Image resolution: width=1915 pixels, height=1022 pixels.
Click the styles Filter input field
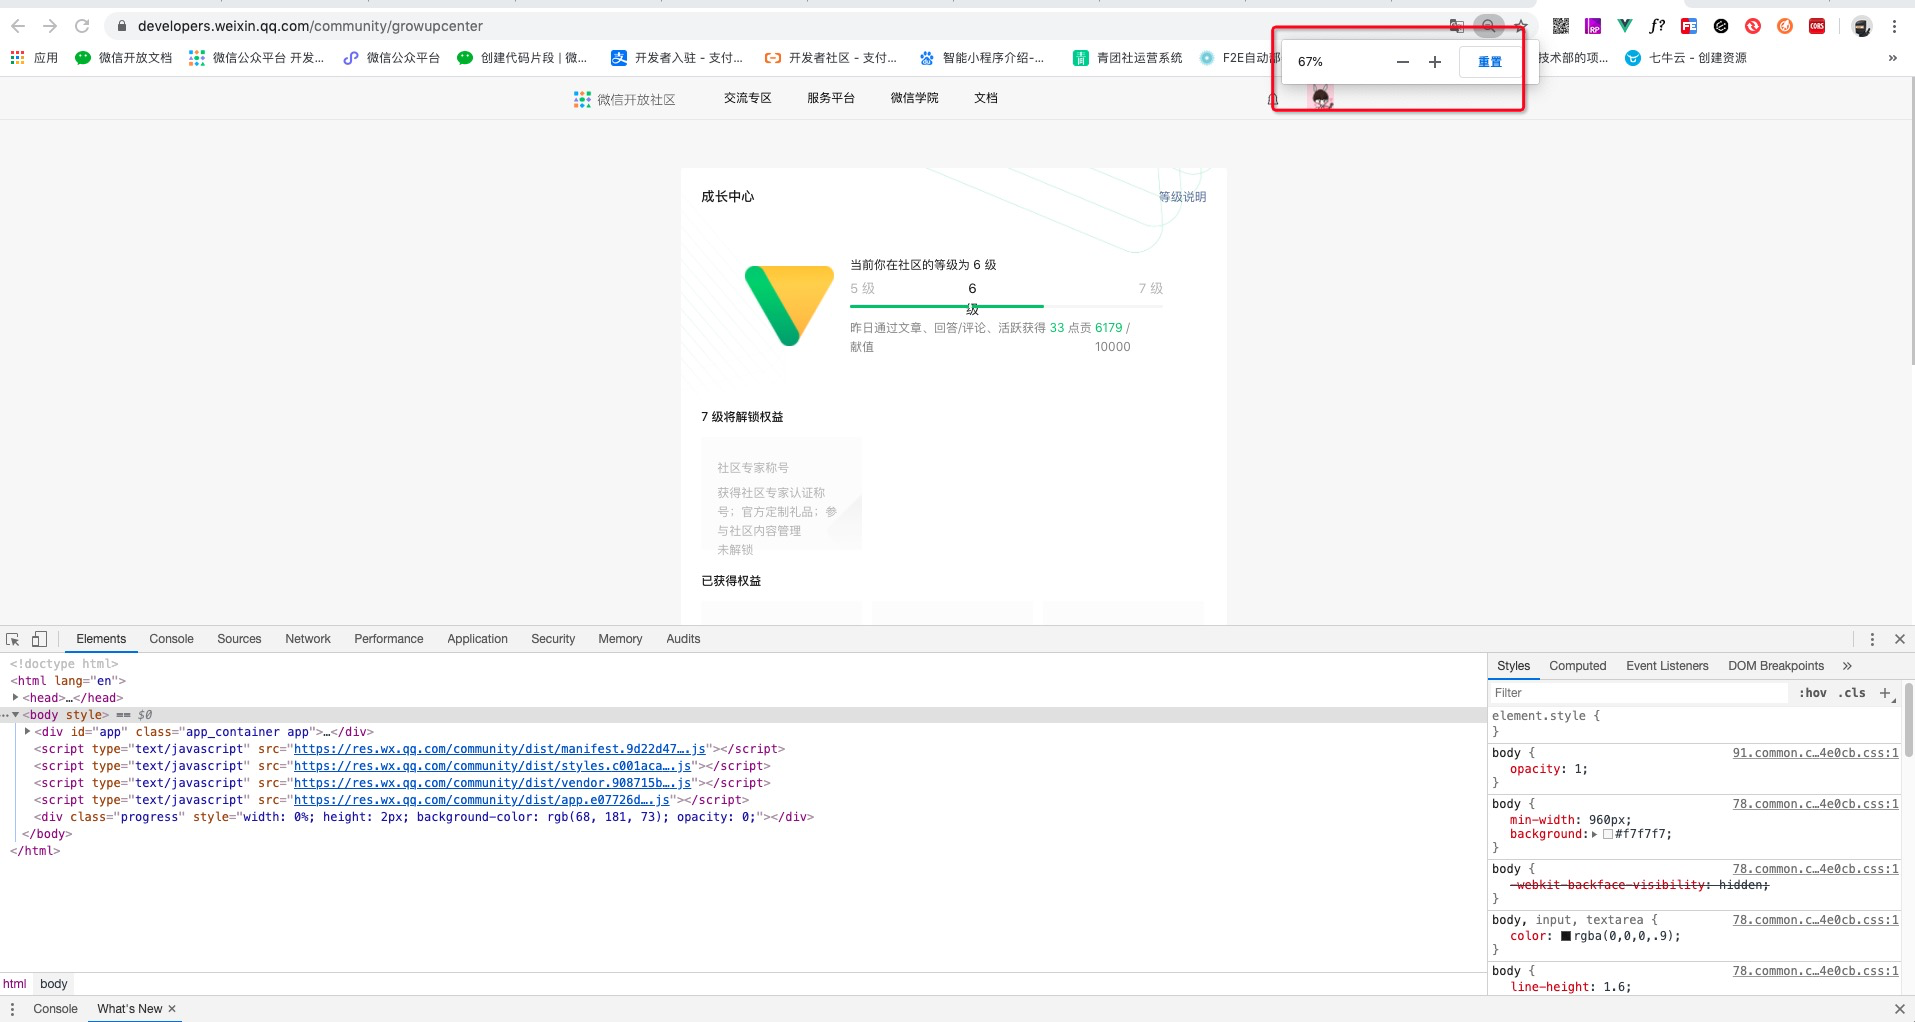pos(1638,693)
